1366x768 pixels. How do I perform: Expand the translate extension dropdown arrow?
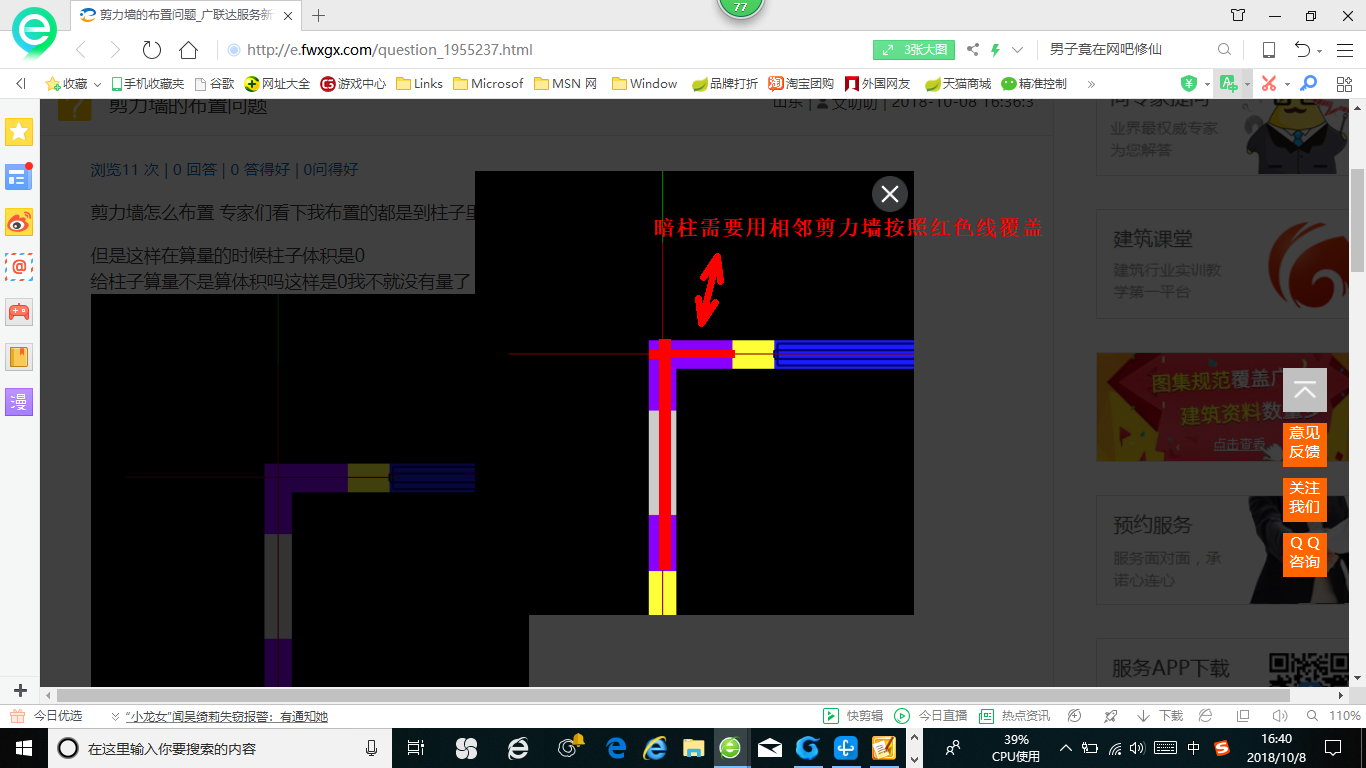1247,85
